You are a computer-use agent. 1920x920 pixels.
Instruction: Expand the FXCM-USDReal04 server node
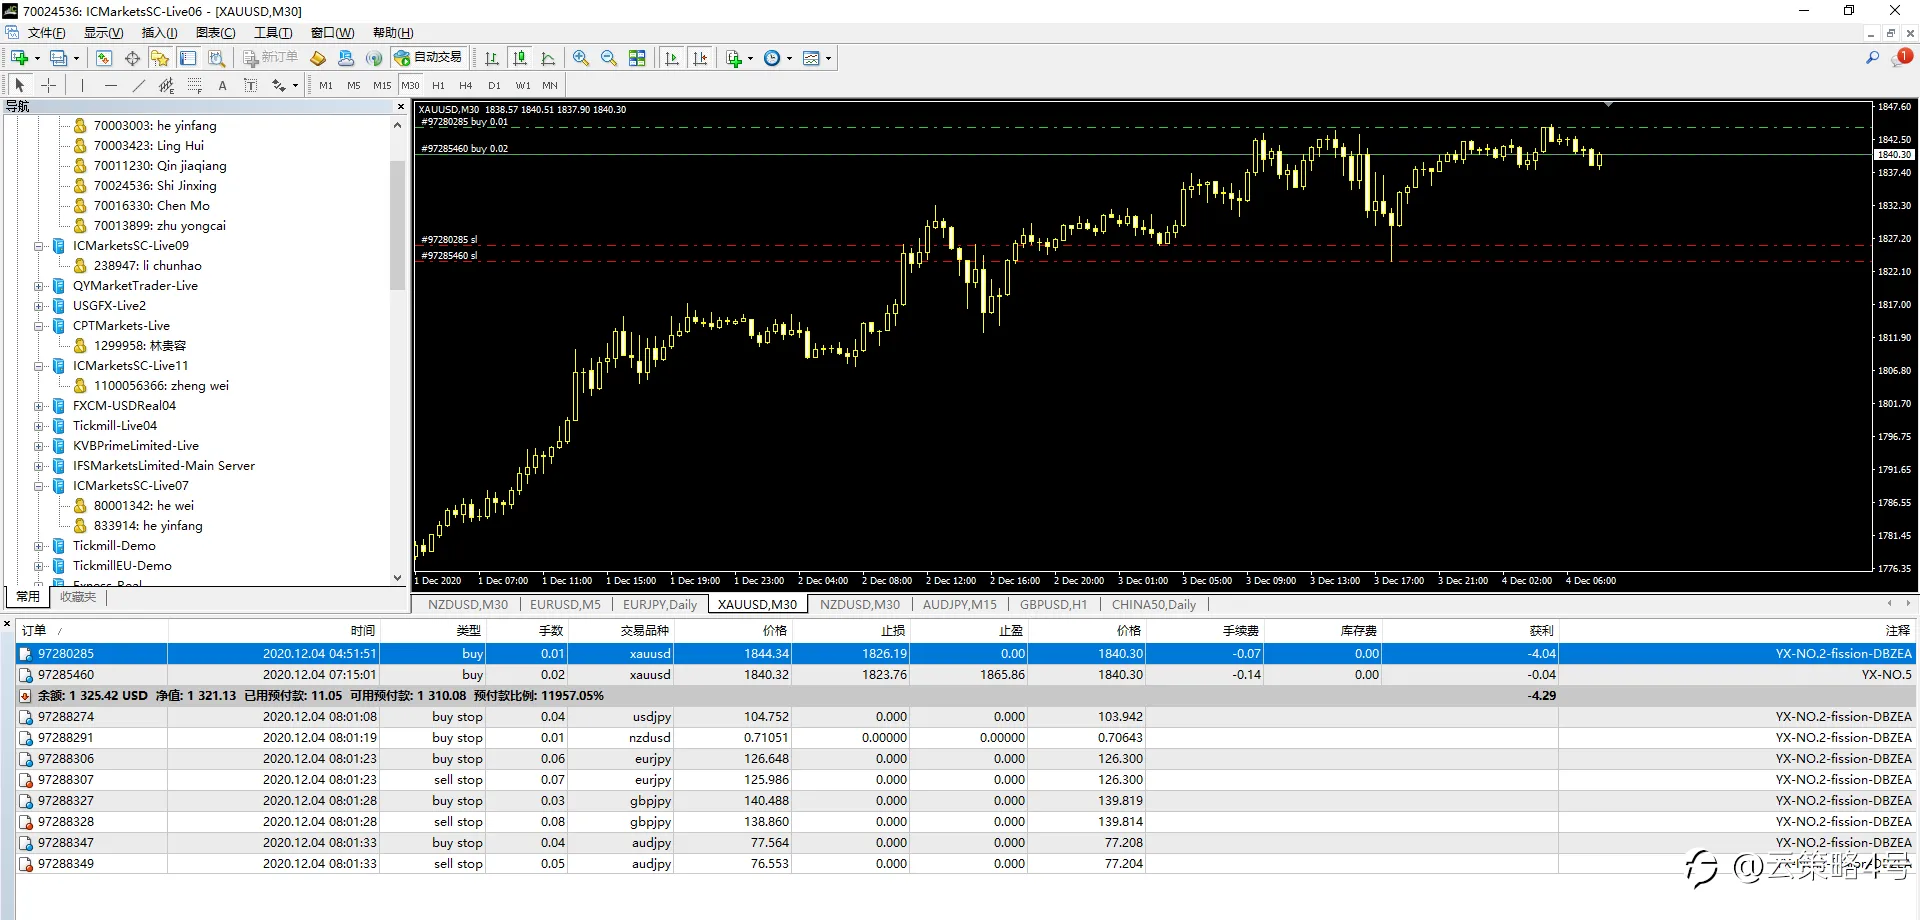39,406
